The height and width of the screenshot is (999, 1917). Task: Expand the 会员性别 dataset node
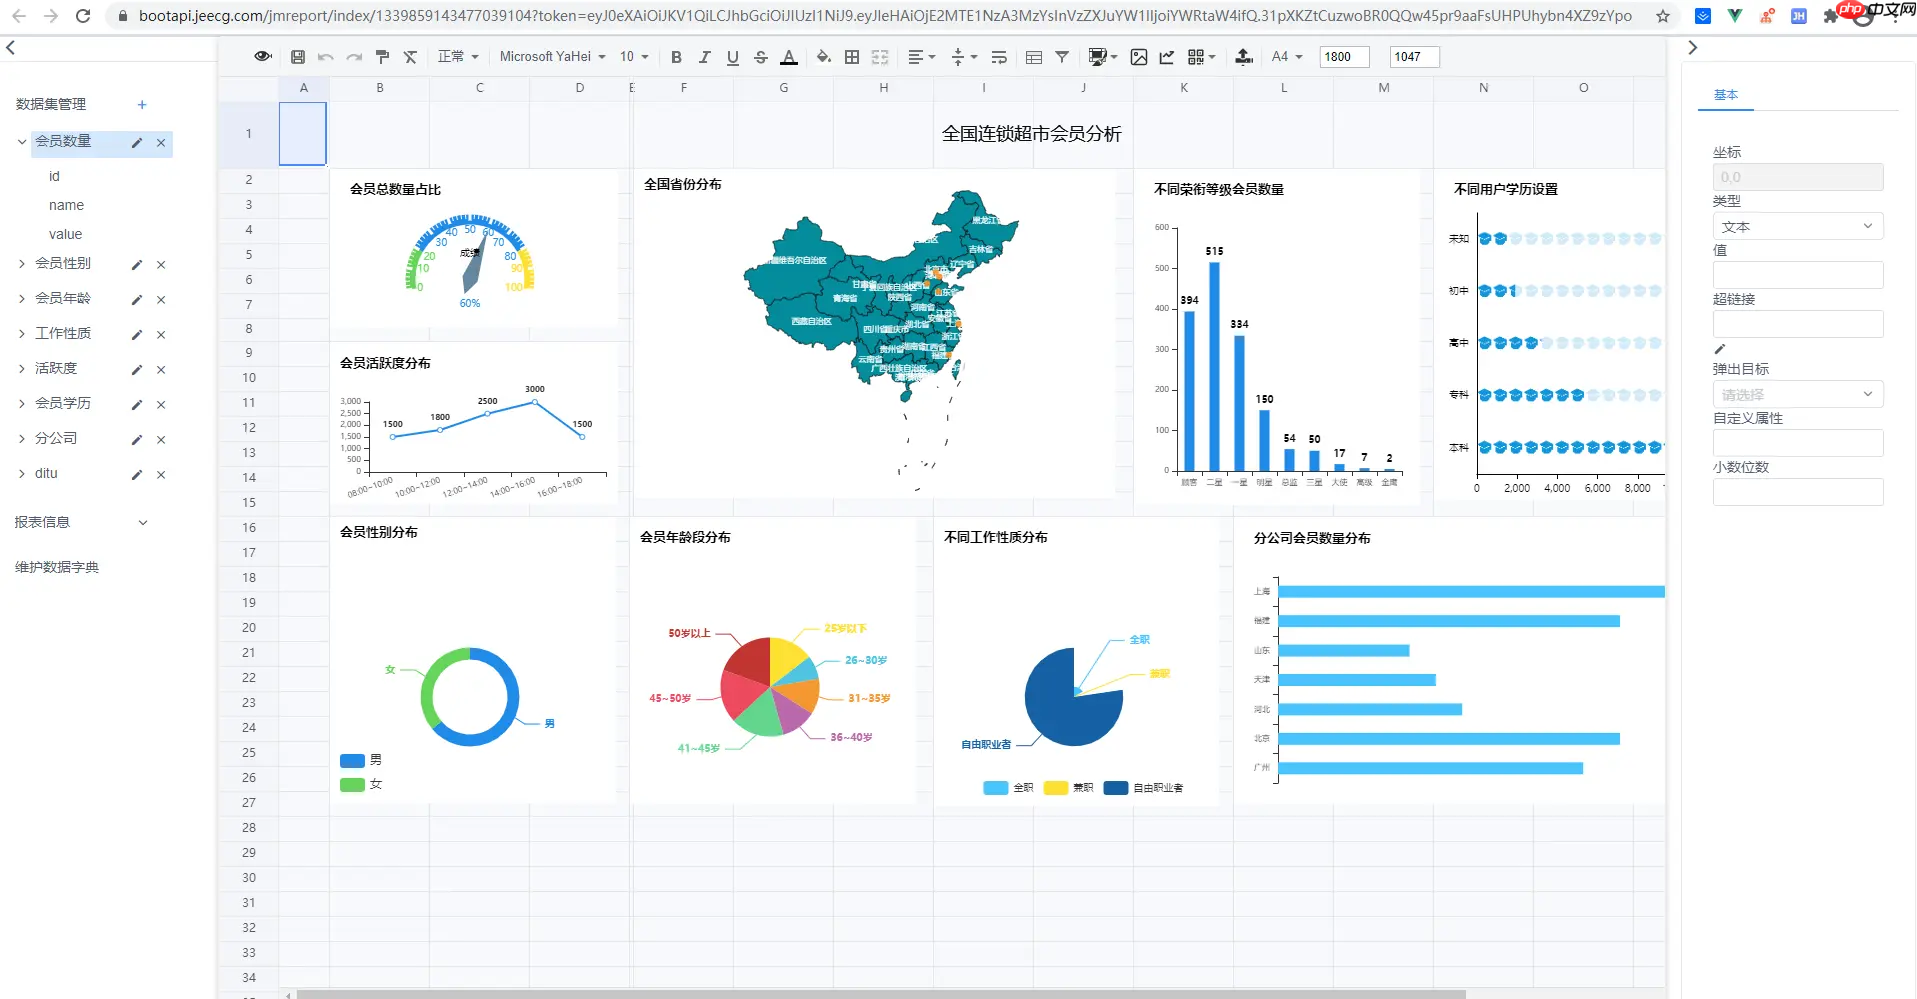pyautogui.click(x=22, y=263)
